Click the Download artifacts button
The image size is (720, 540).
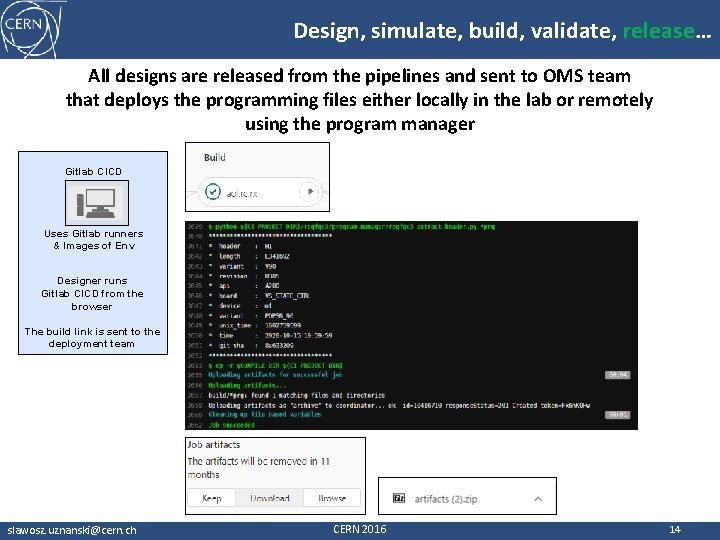click(x=270, y=498)
